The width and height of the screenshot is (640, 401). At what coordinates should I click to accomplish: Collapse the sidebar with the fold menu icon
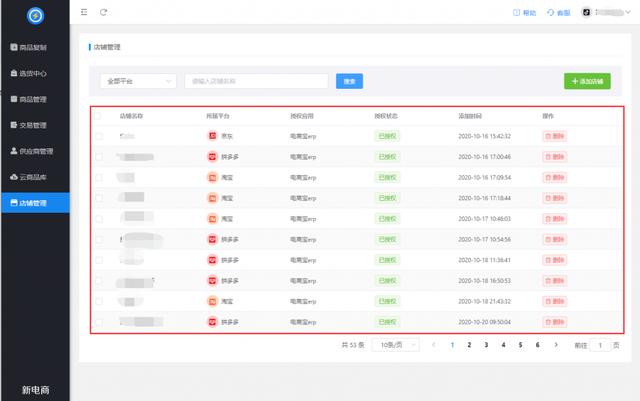84,12
